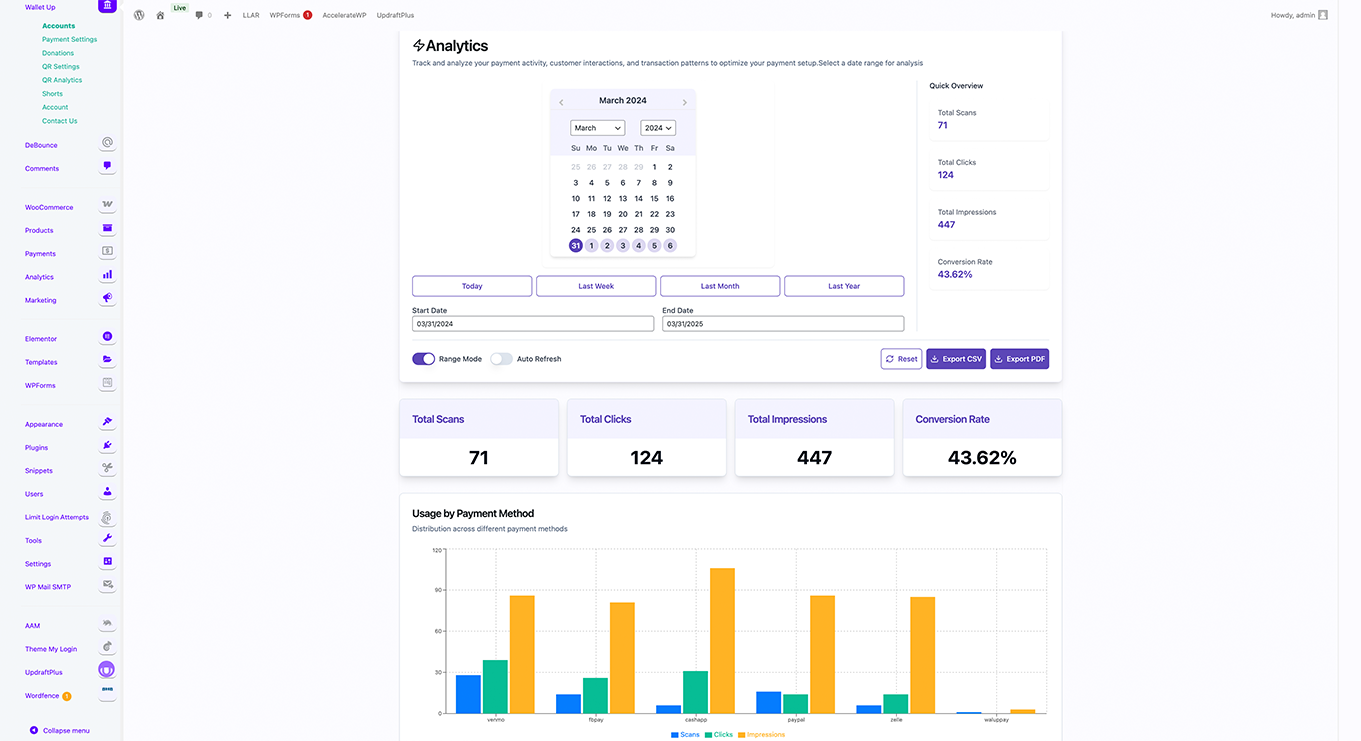Open the UpdraftPlus sidebar icon

pyautogui.click(x=107, y=670)
